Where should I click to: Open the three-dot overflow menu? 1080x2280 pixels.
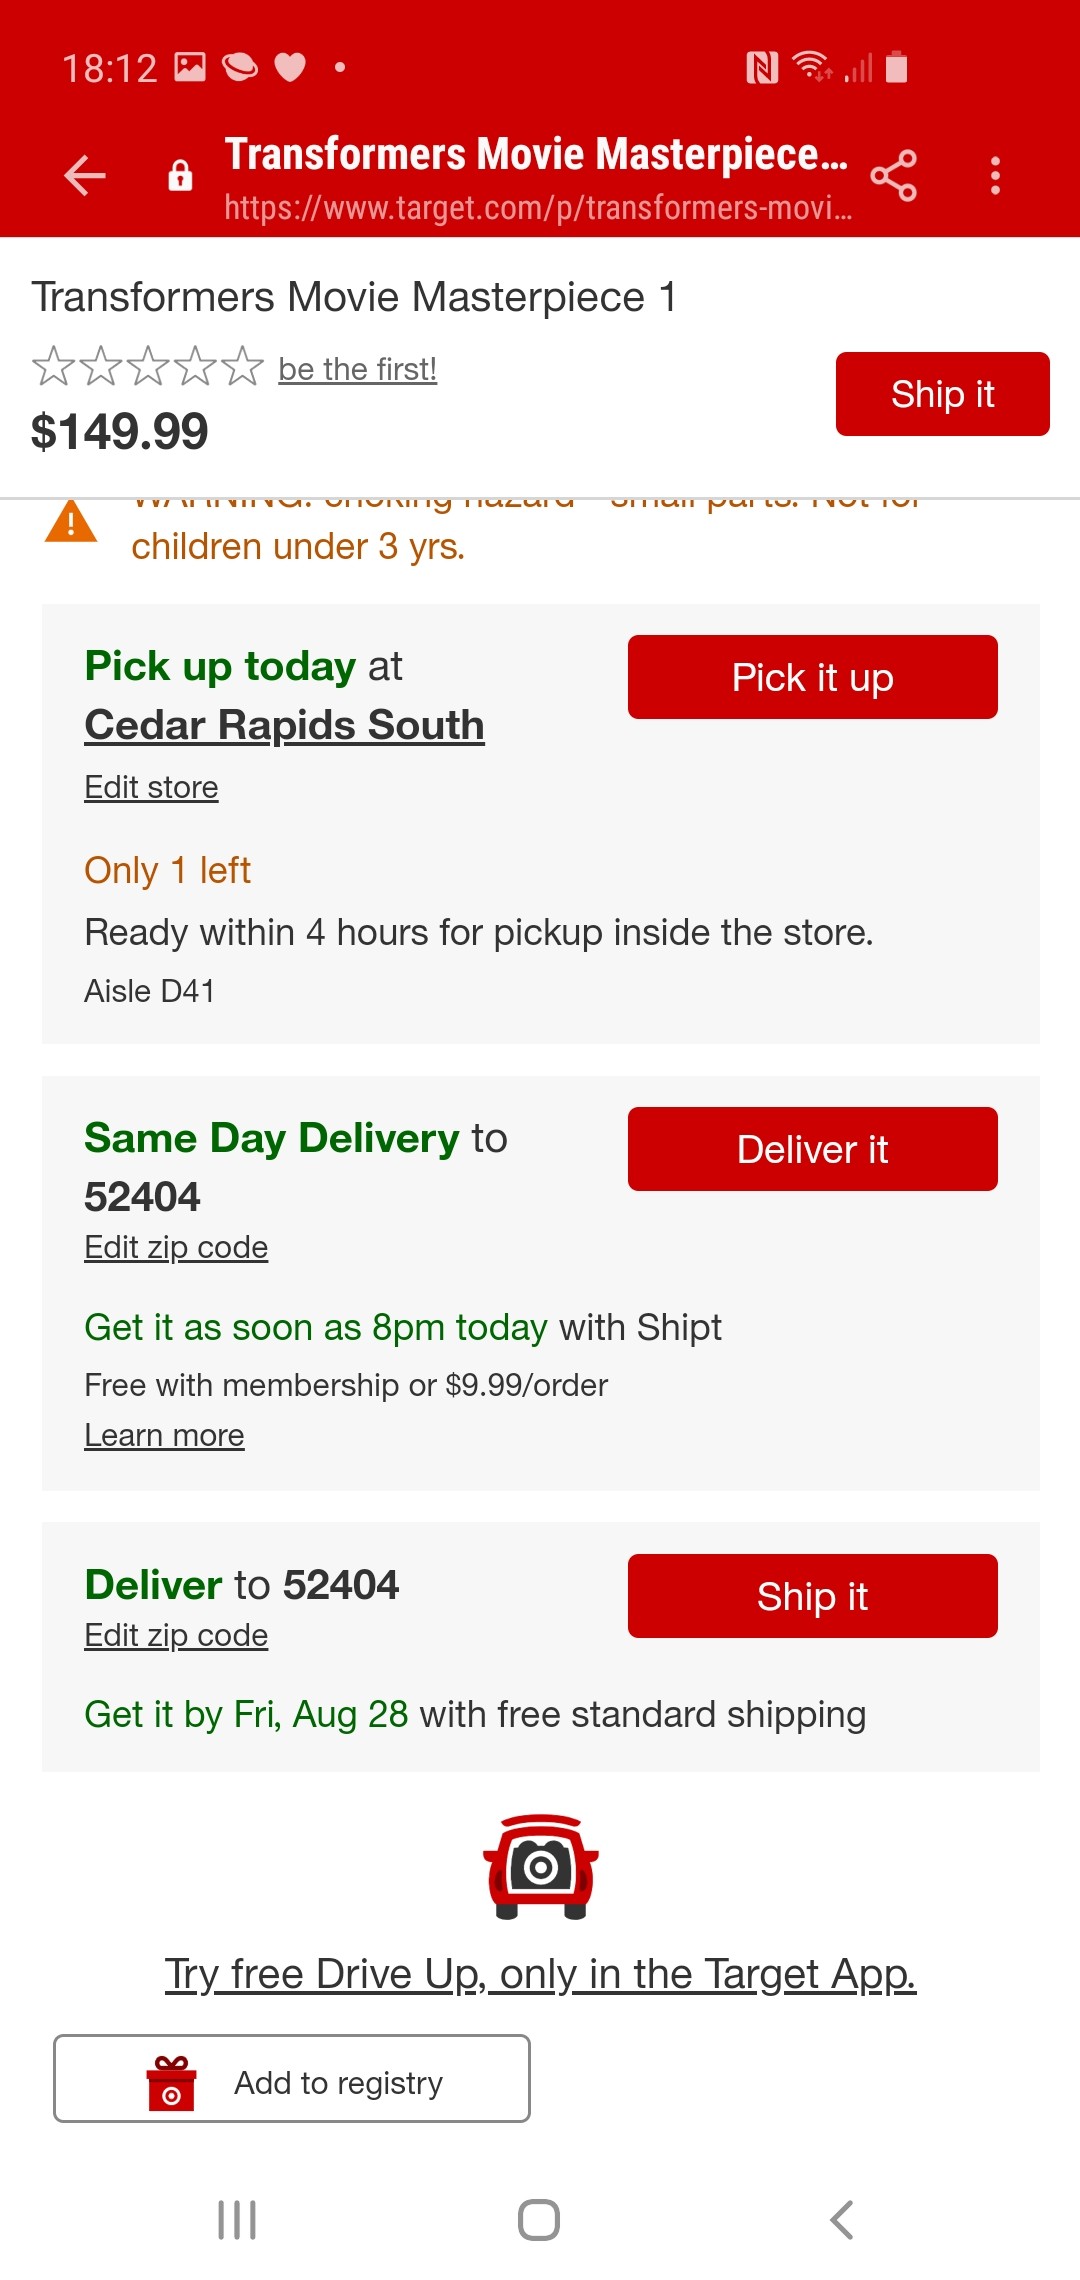pos(995,176)
